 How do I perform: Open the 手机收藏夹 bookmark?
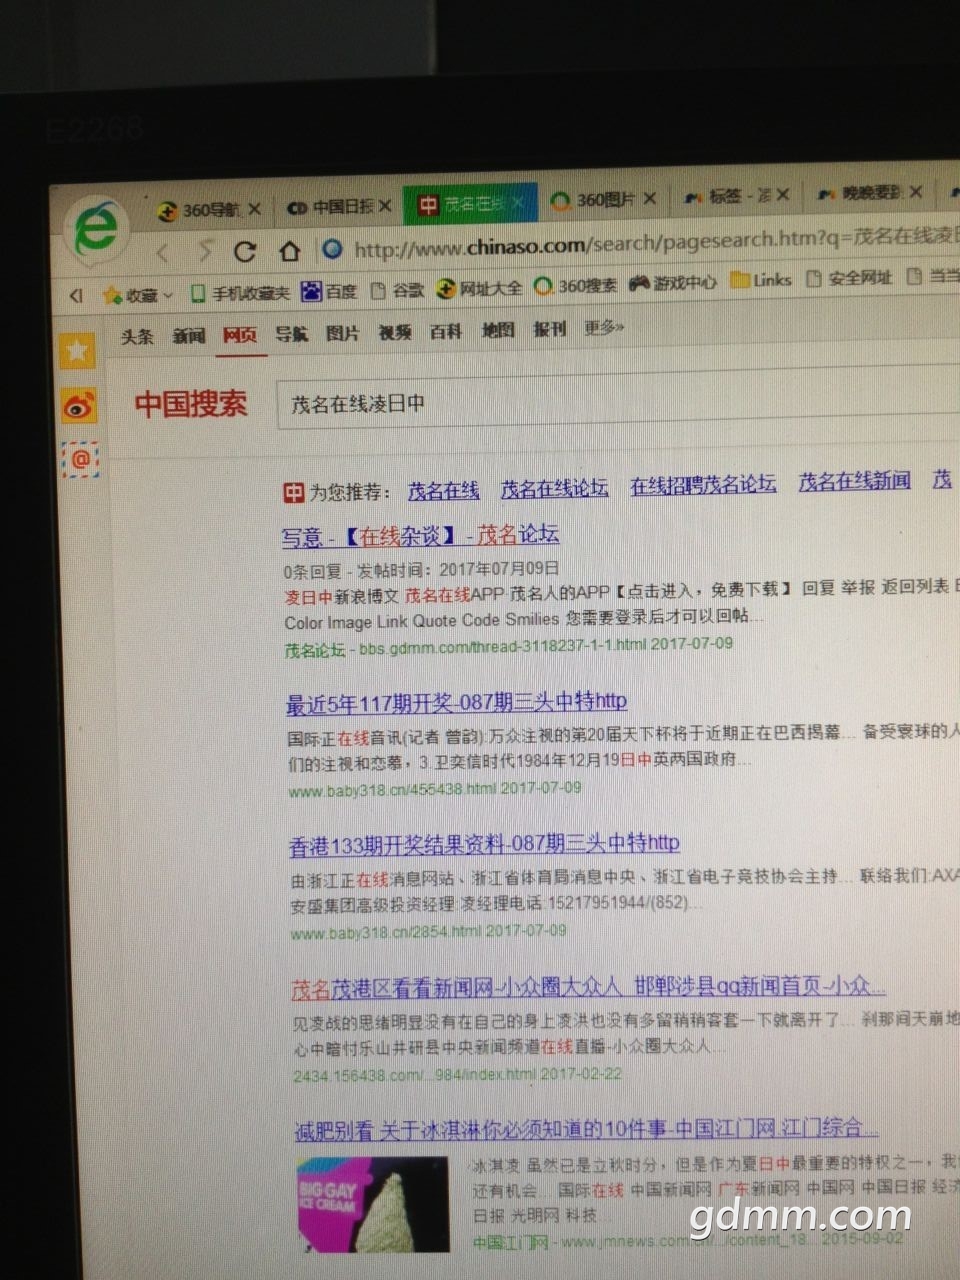point(240,293)
